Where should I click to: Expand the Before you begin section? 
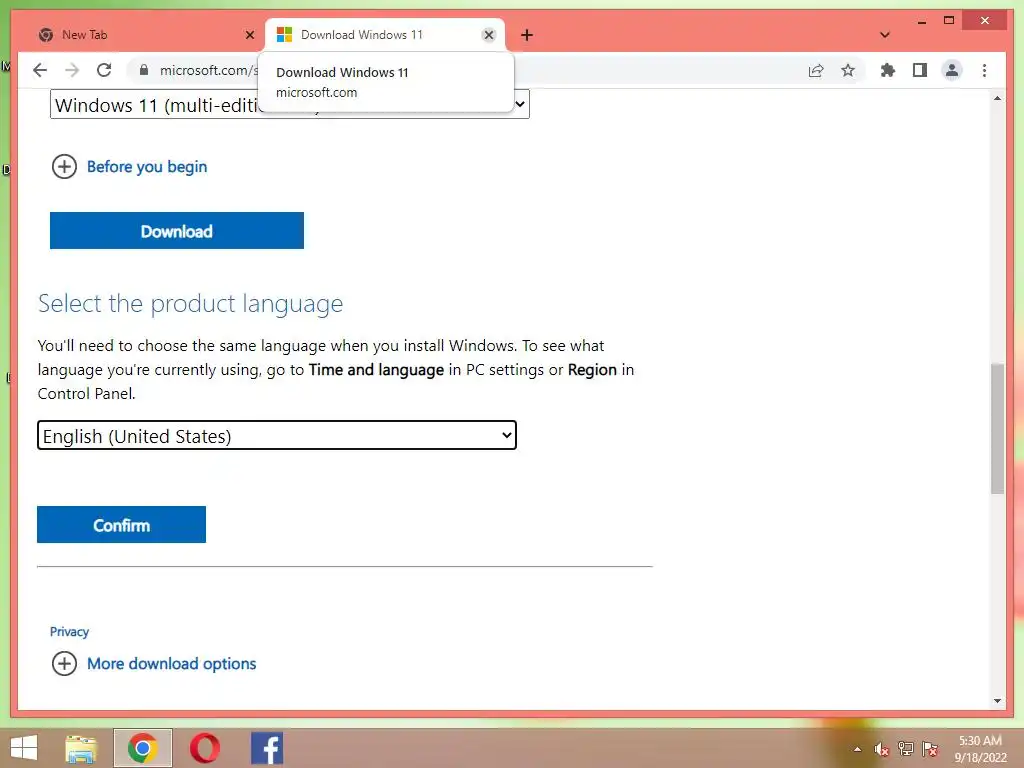pos(129,167)
